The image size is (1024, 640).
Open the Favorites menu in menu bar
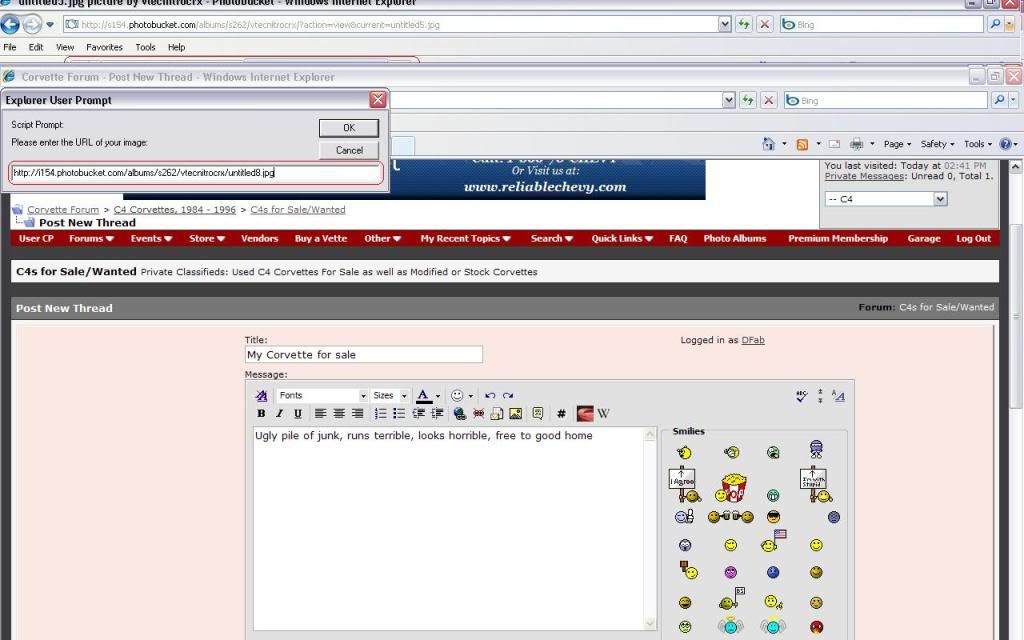click(104, 47)
